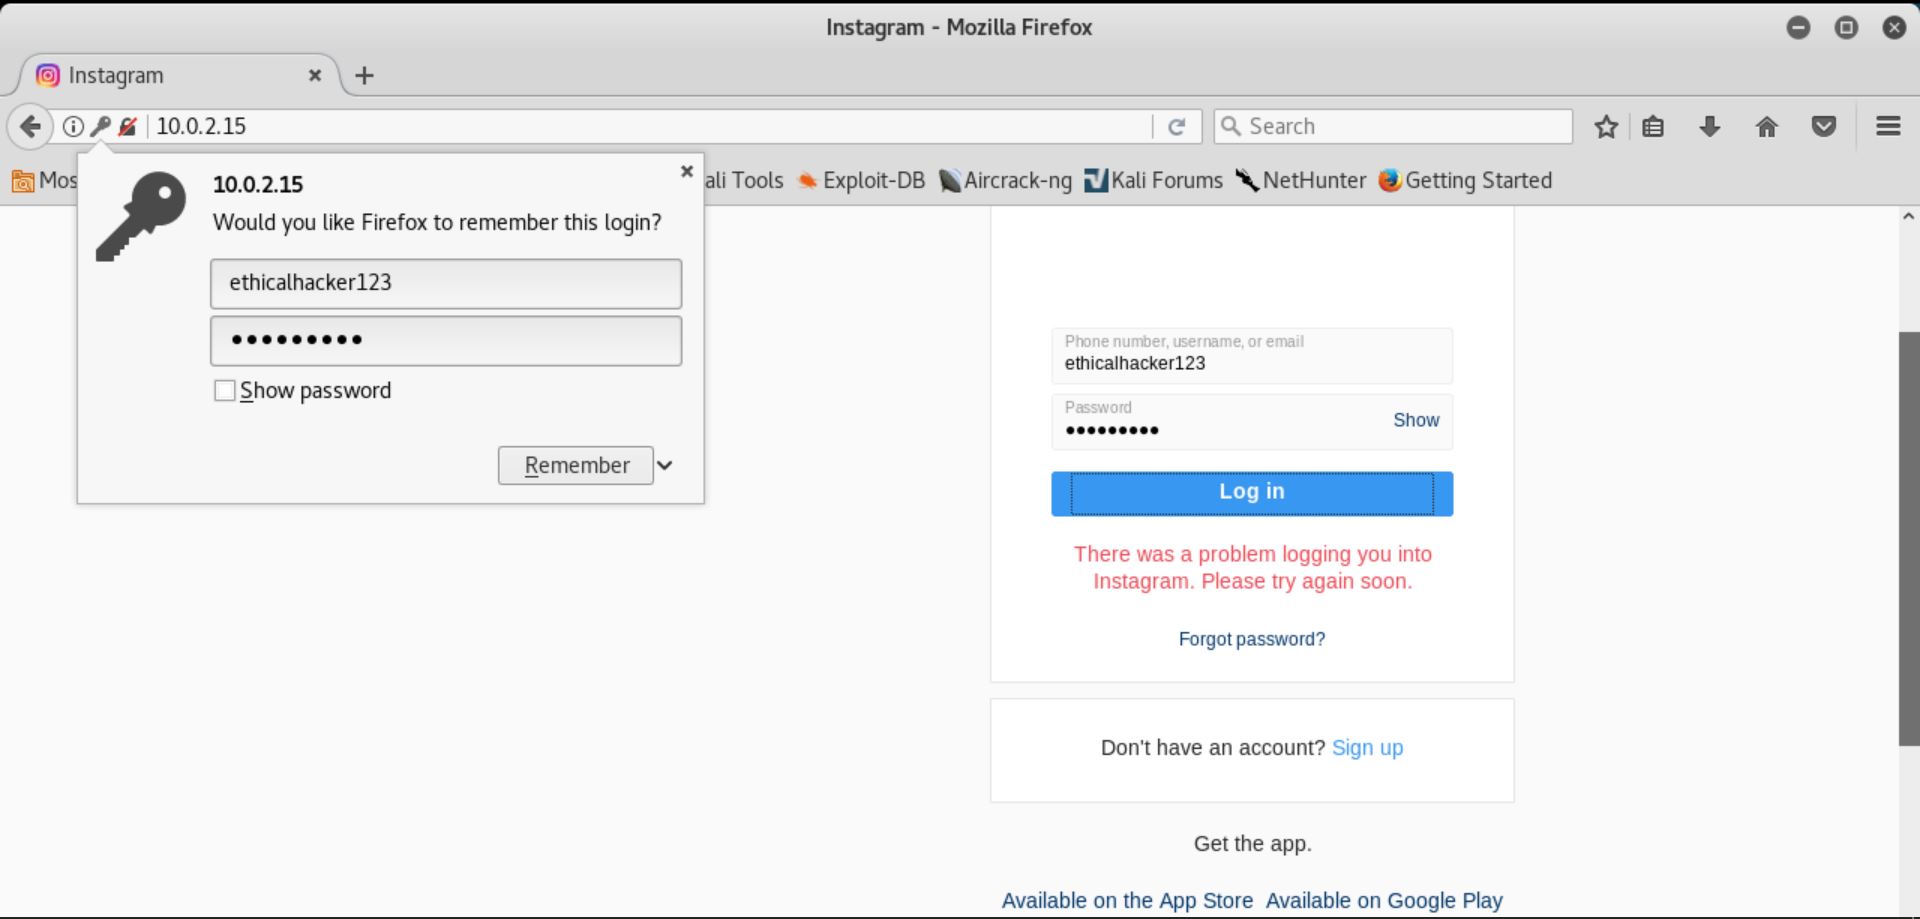Click the scrollbar up arrow

pyautogui.click(x=1908, y=216)
